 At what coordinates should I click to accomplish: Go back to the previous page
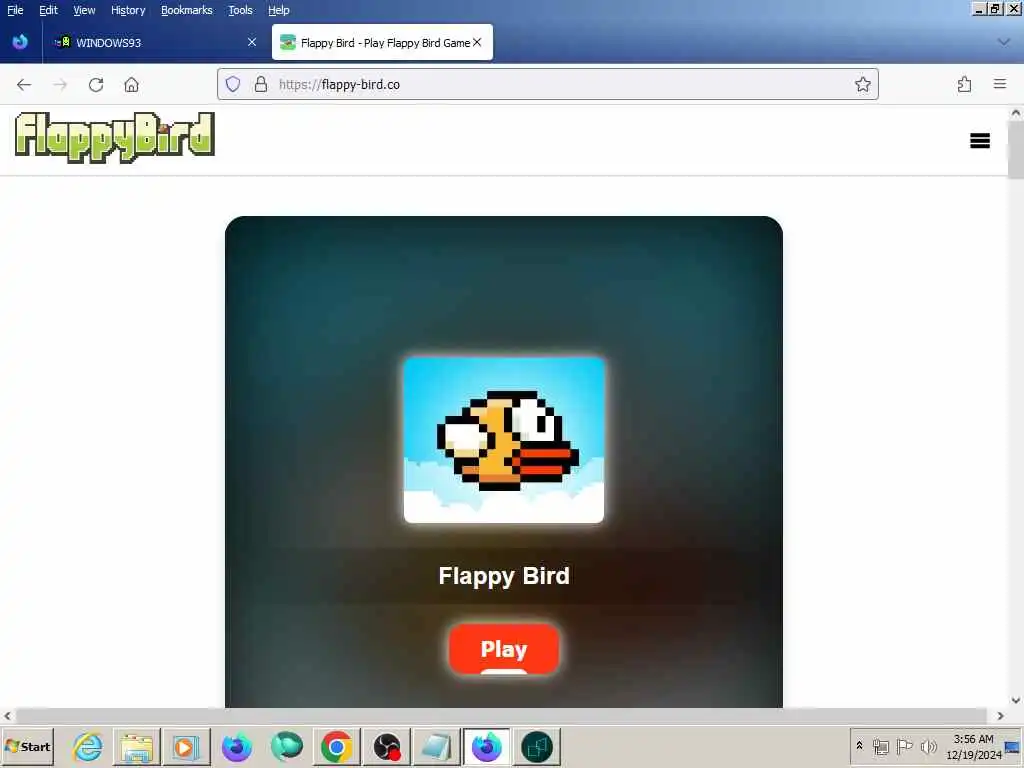(24, 85)
